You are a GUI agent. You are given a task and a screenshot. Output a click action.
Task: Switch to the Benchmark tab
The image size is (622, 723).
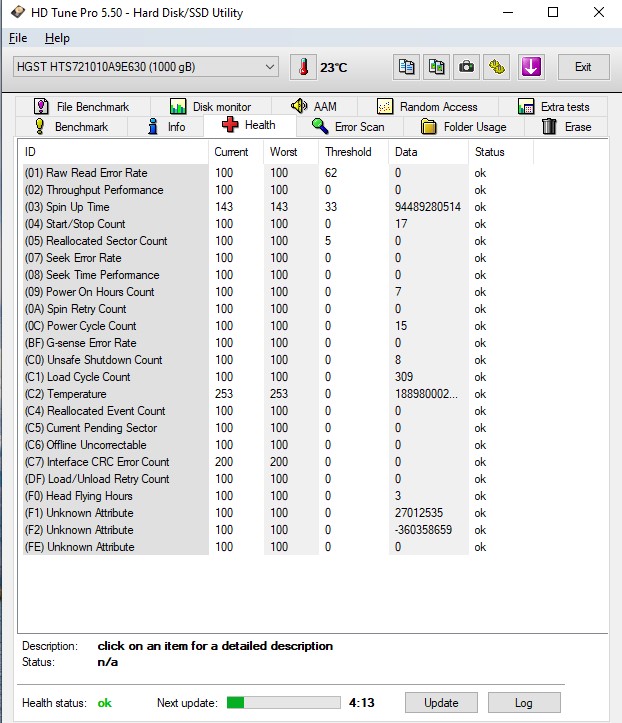click(x=71, y=126)
